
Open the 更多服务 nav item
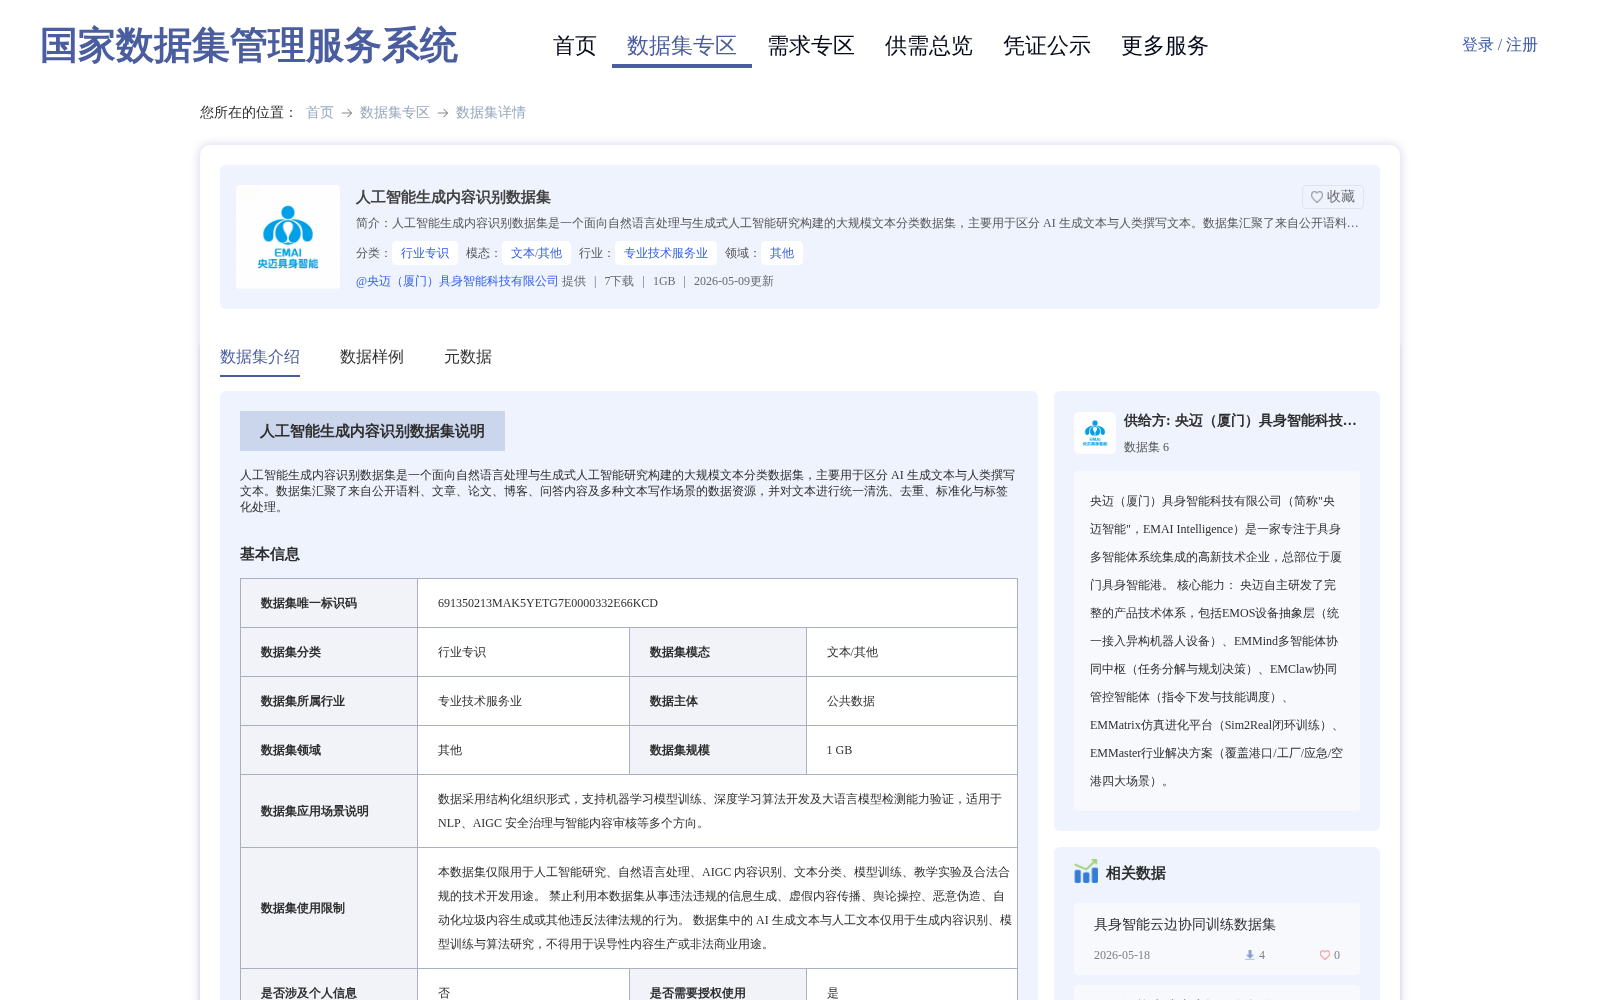point(1165,46)
